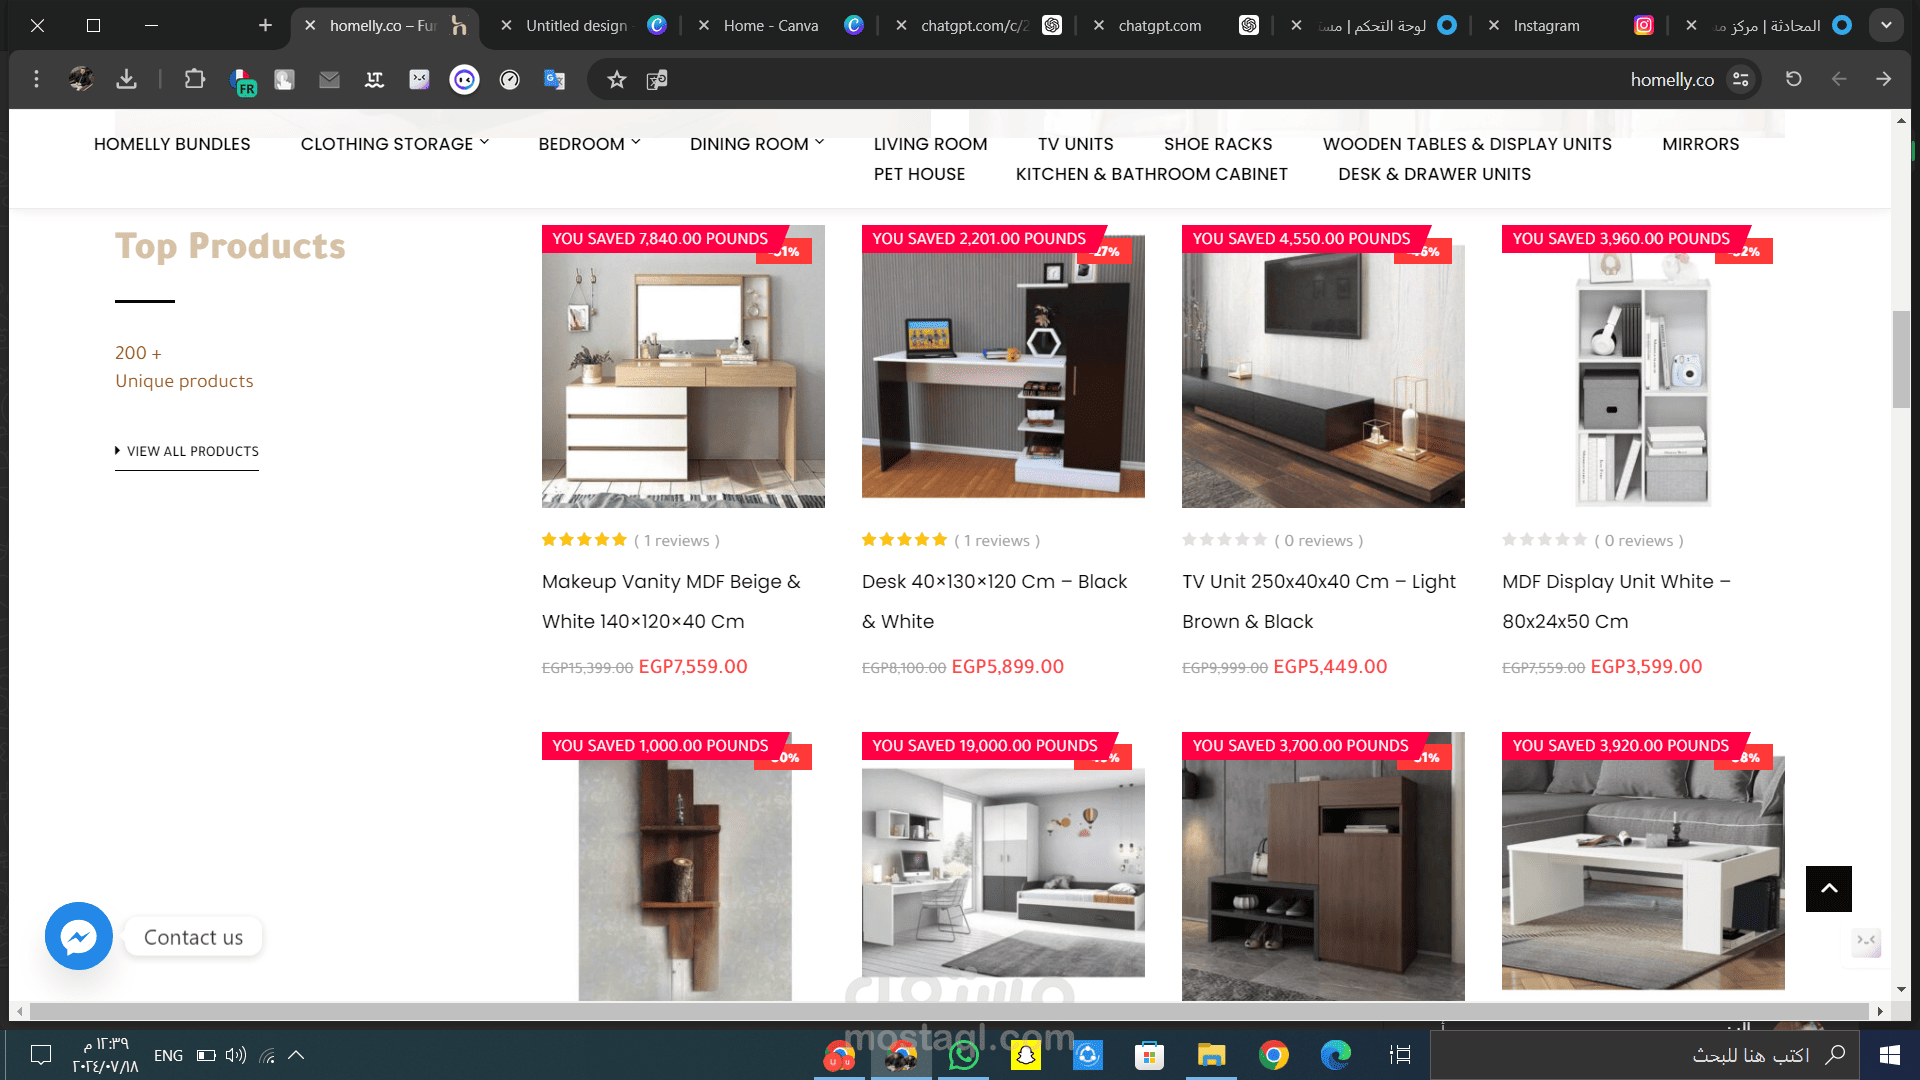Open Desk 40×130×120 Cm product title
The width and height of the screenshot is (1920, 1080).
(994, 601)
